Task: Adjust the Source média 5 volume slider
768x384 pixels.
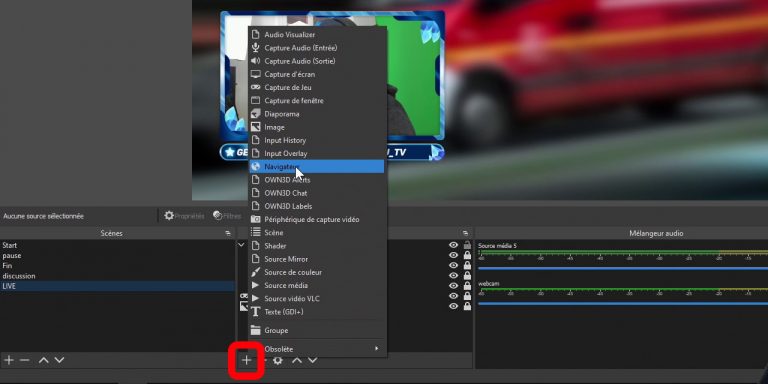Action: click(x=623, y=268)
